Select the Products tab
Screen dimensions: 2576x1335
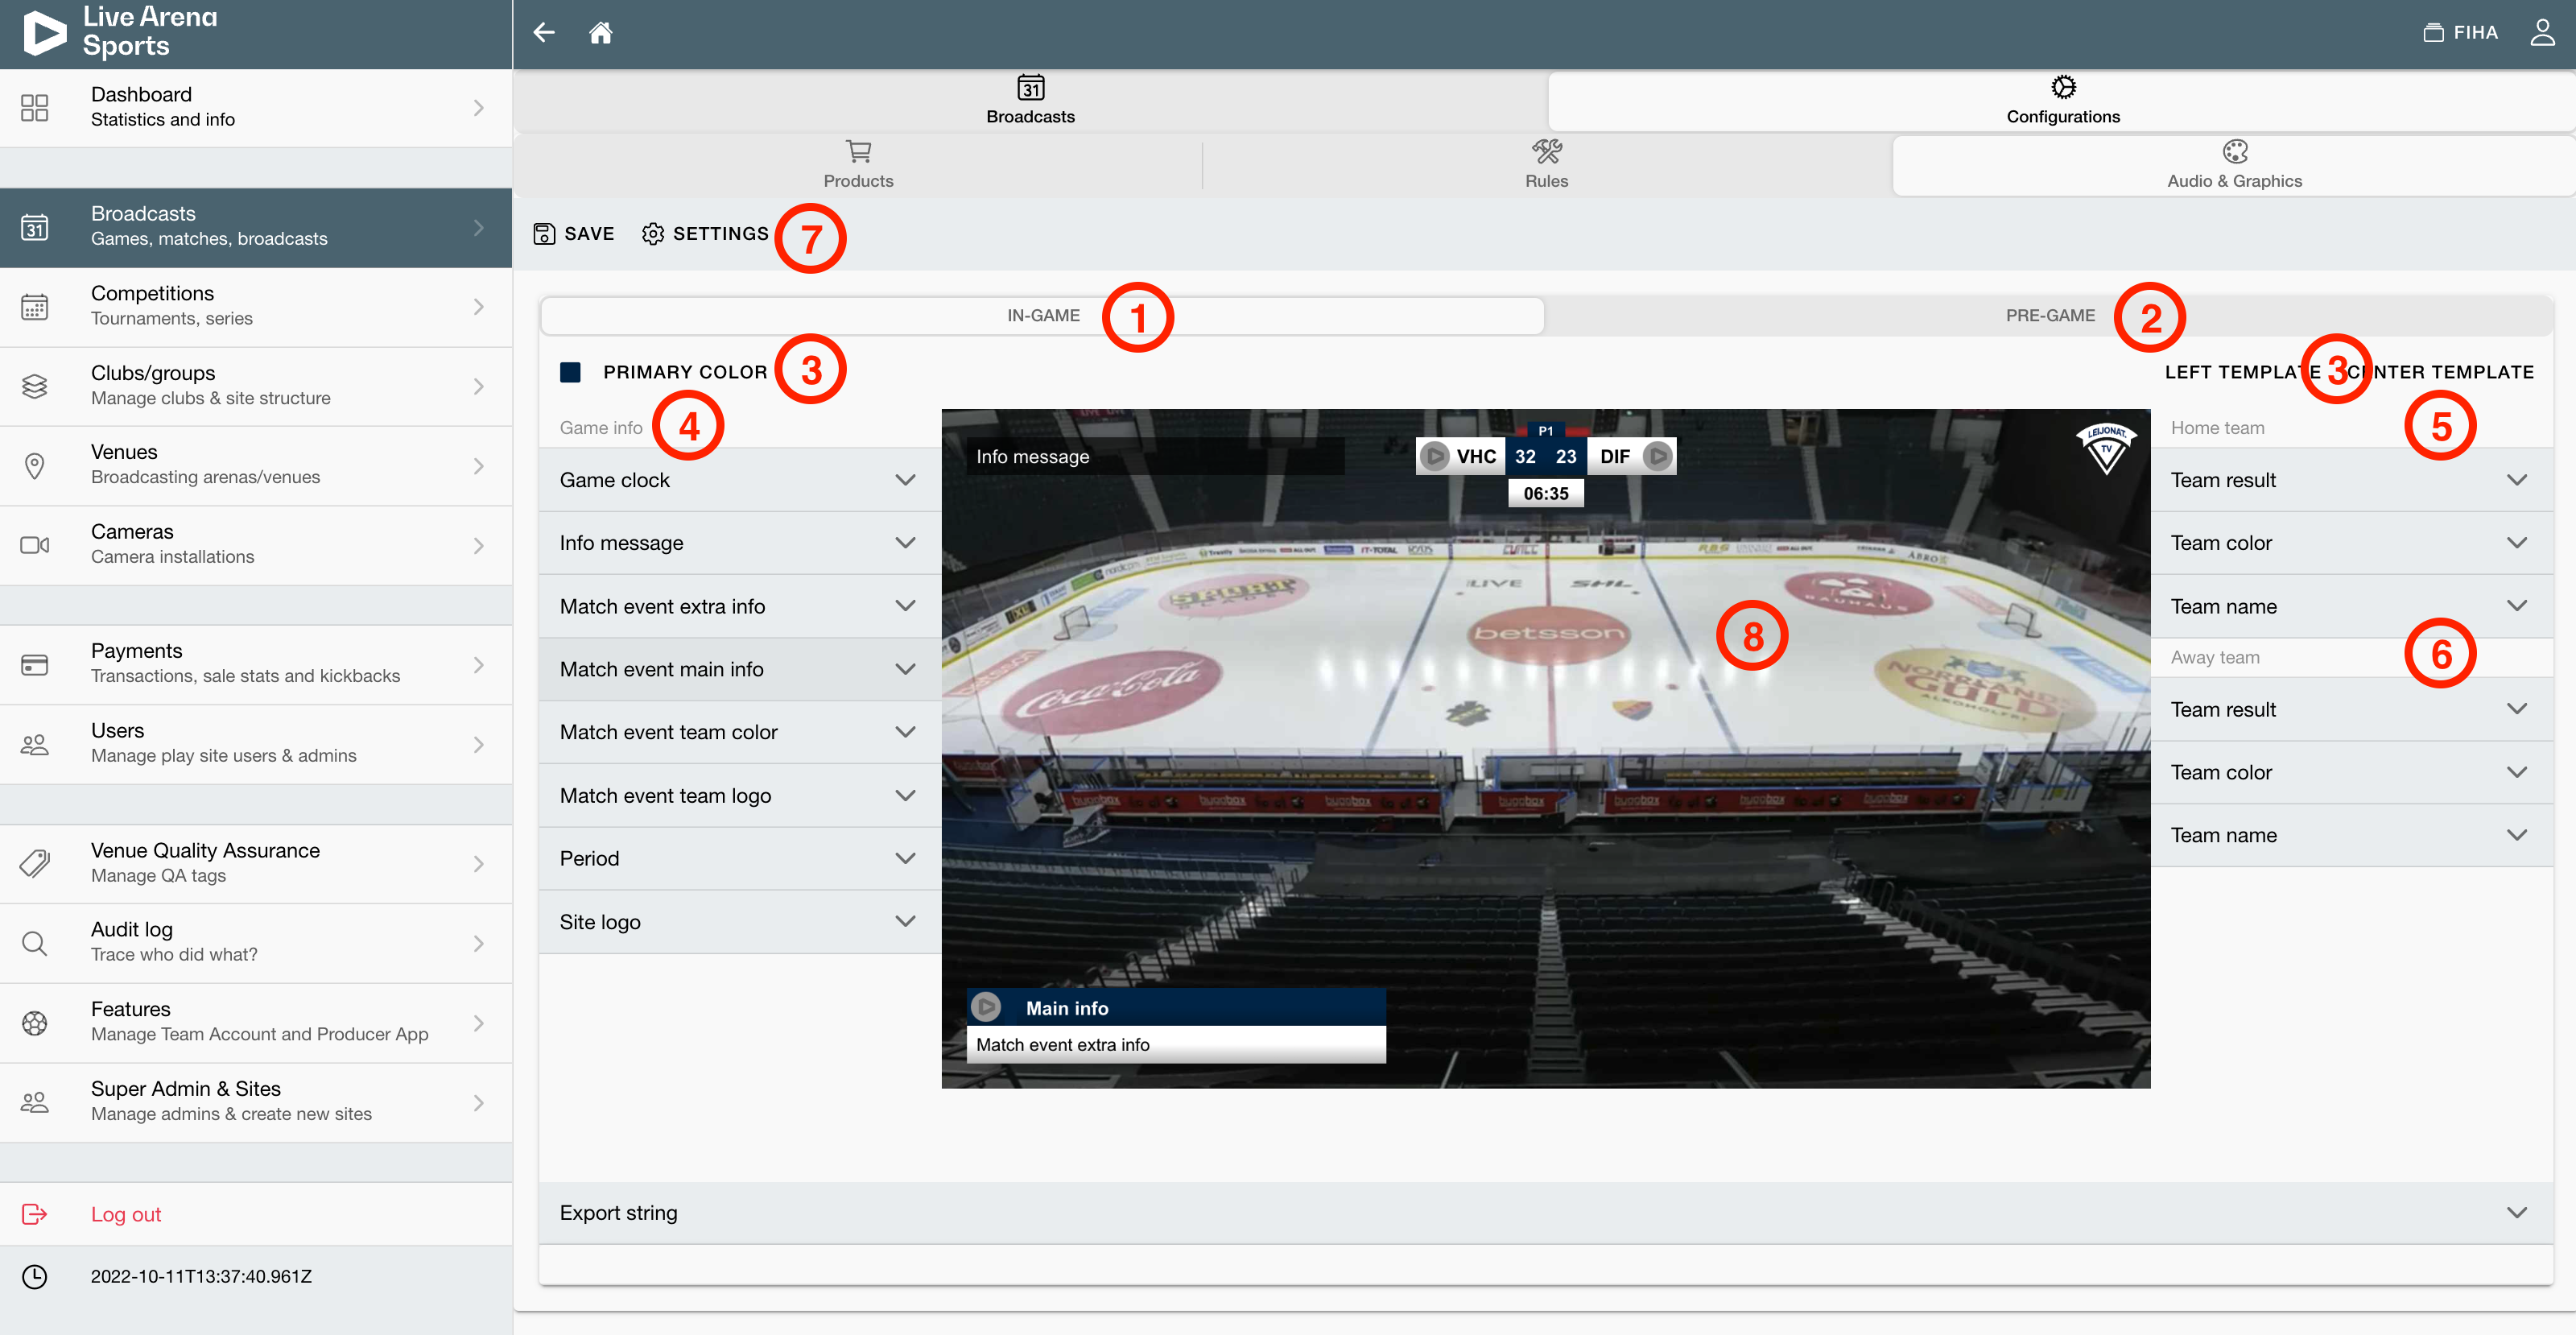pyautogui.click(x=858, y=166)
